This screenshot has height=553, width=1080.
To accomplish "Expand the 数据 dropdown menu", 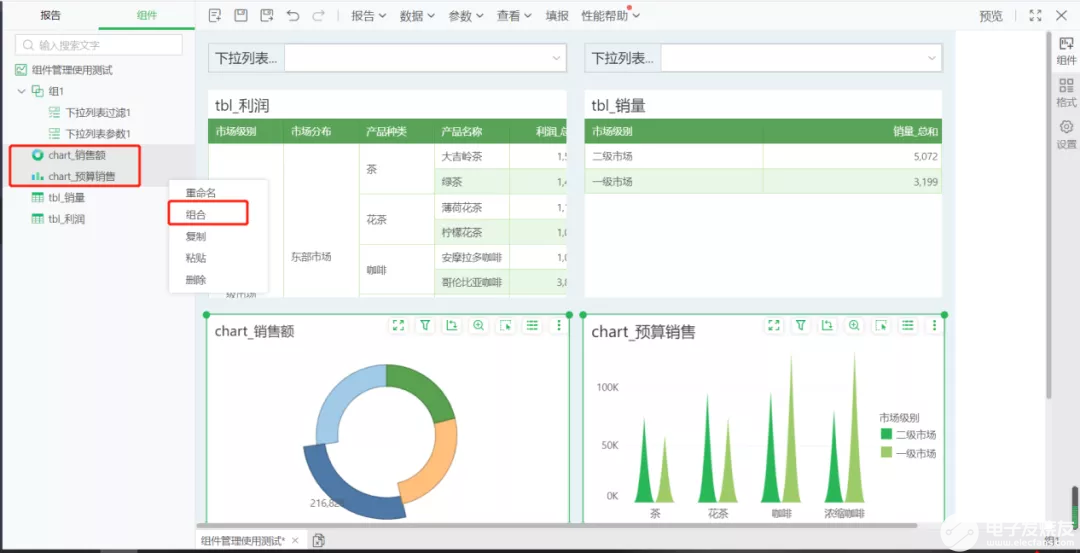I will tap(417, 16).
